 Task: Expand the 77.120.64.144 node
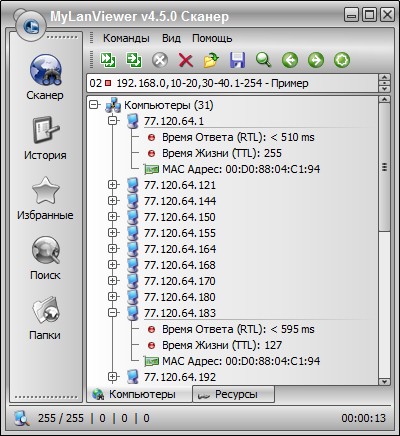tap(113, 201)
